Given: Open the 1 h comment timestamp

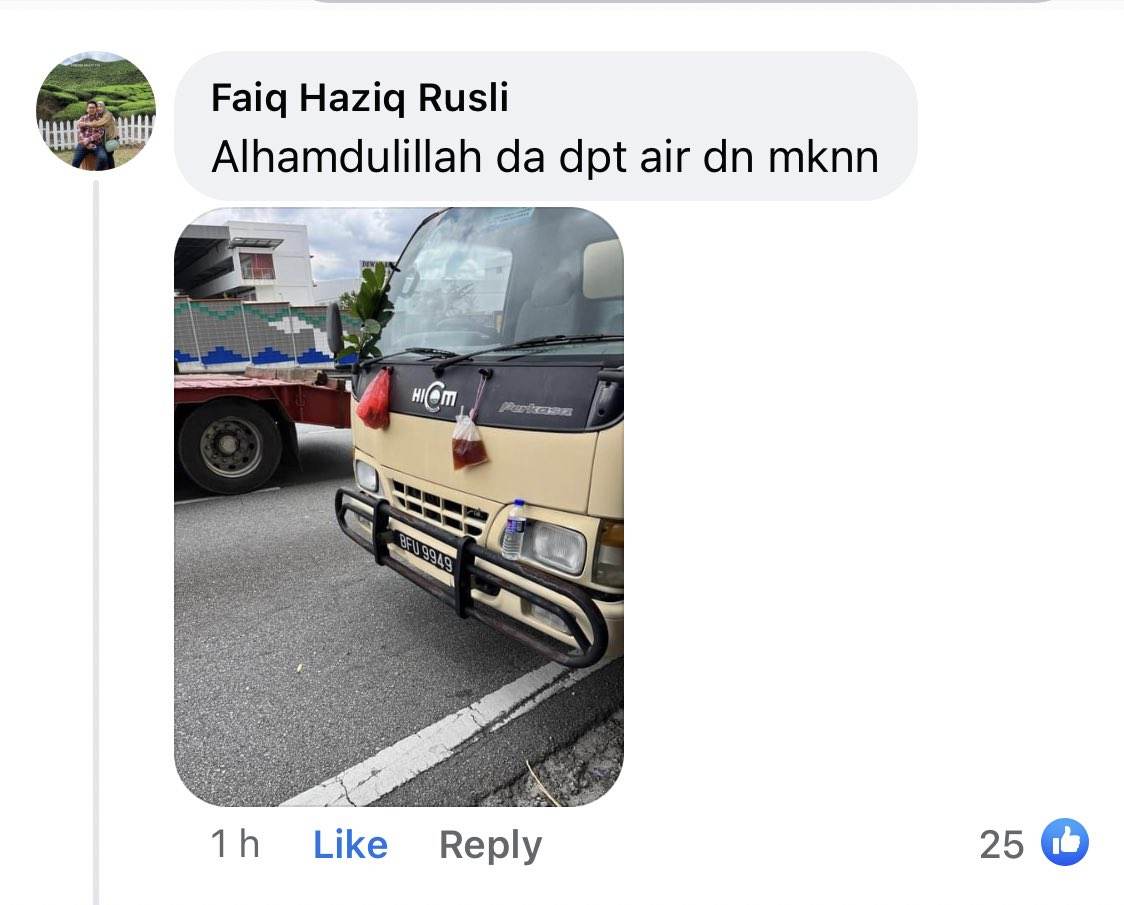Looking at the screenshot, I should pyautogui.click(x=235, y=843).
